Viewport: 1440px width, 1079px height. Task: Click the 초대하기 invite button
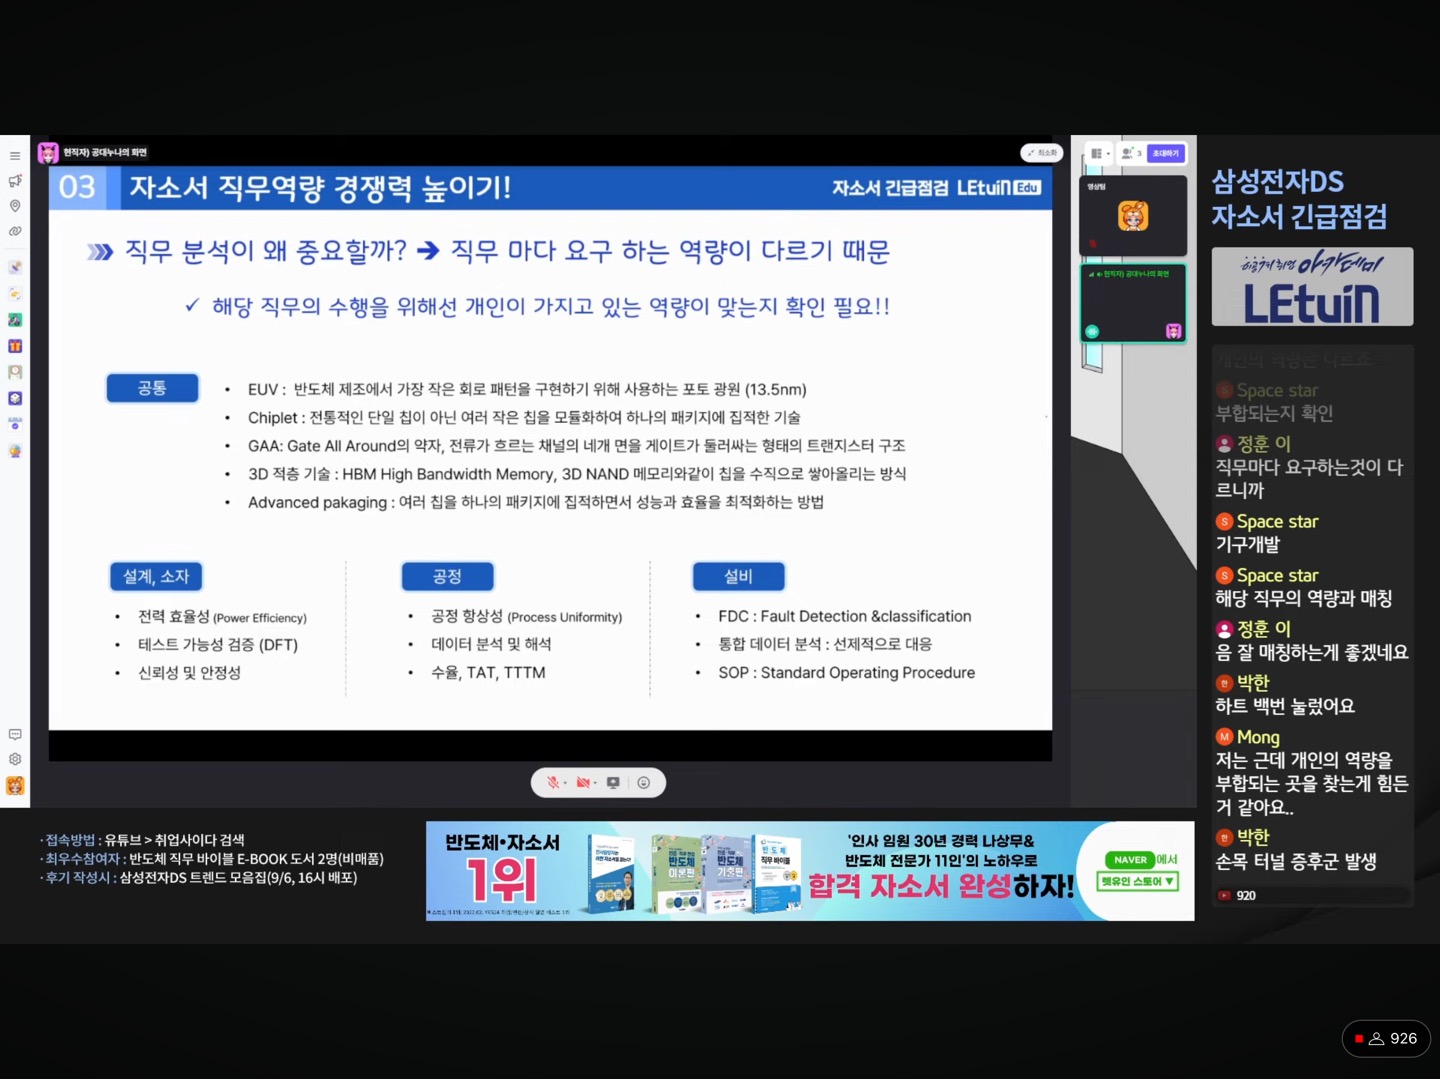tap(1165, 154)
